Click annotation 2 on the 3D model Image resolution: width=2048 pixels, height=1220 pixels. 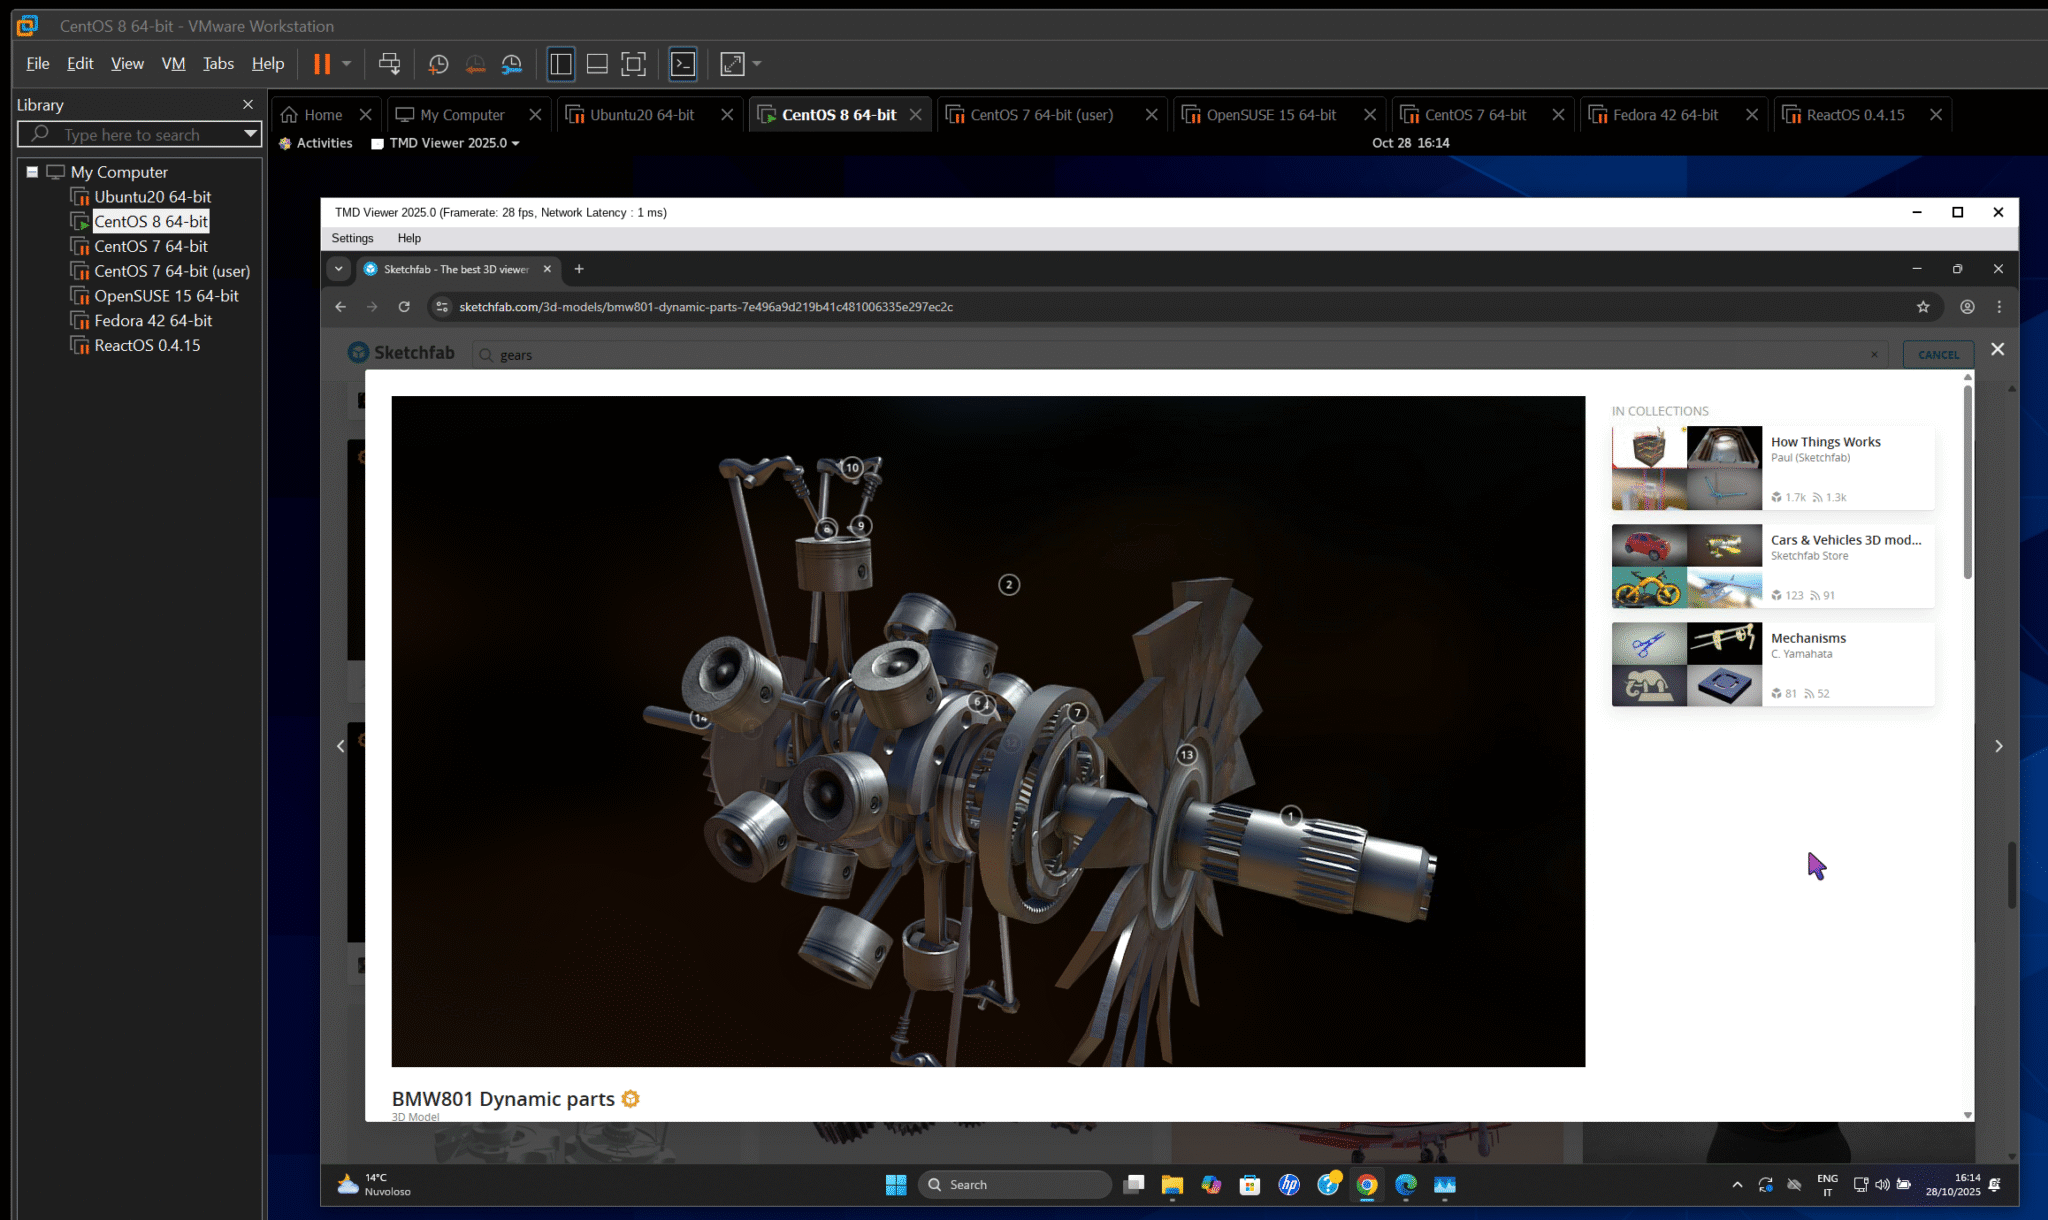[x=1009, y=585]
